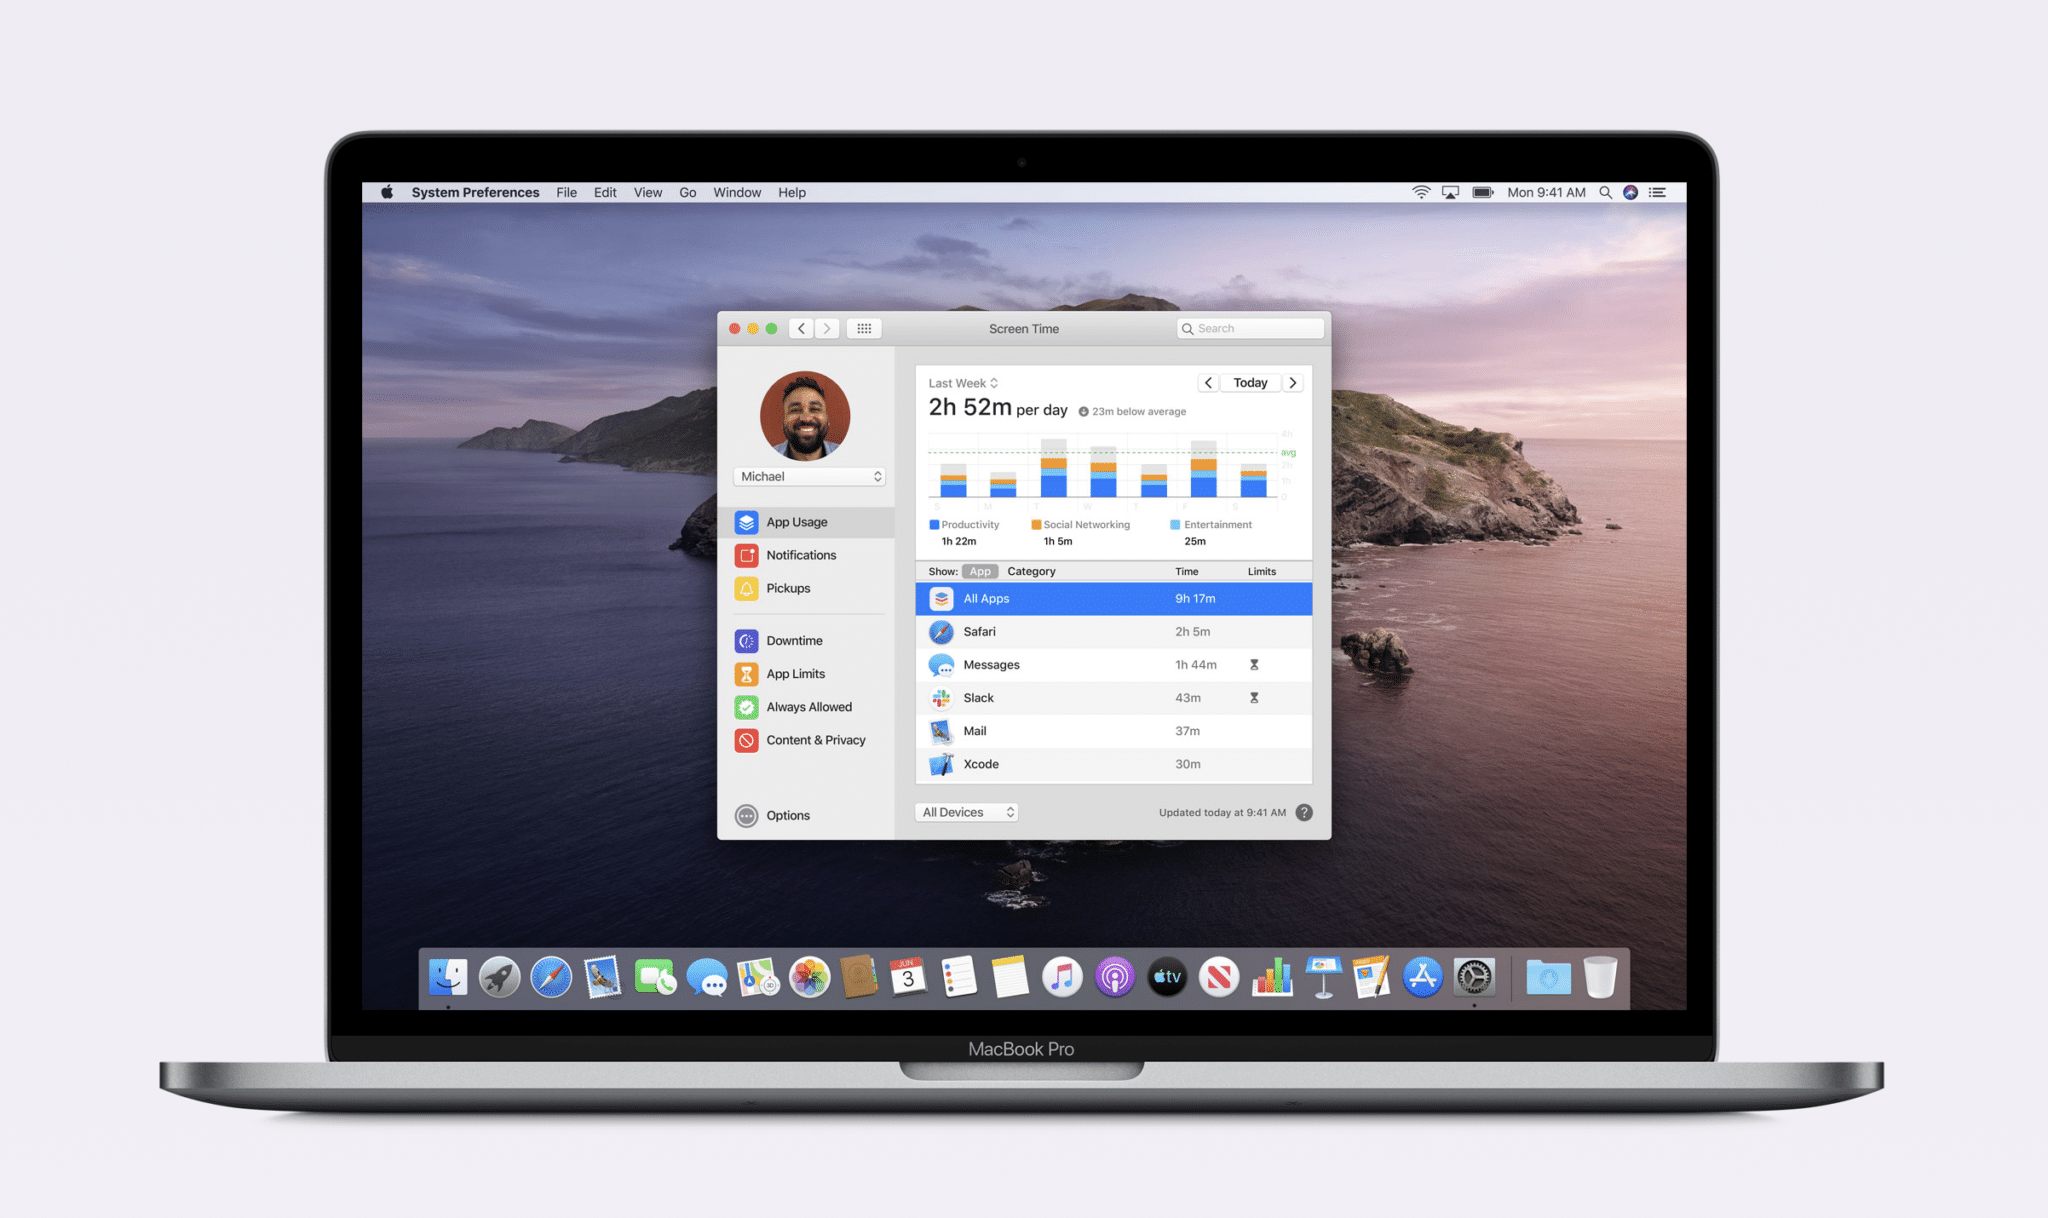The width and height of the screenshot is (2048, 1218).
Task: Open Notification Center from menu bar
Action: [x=1658, y=192]
